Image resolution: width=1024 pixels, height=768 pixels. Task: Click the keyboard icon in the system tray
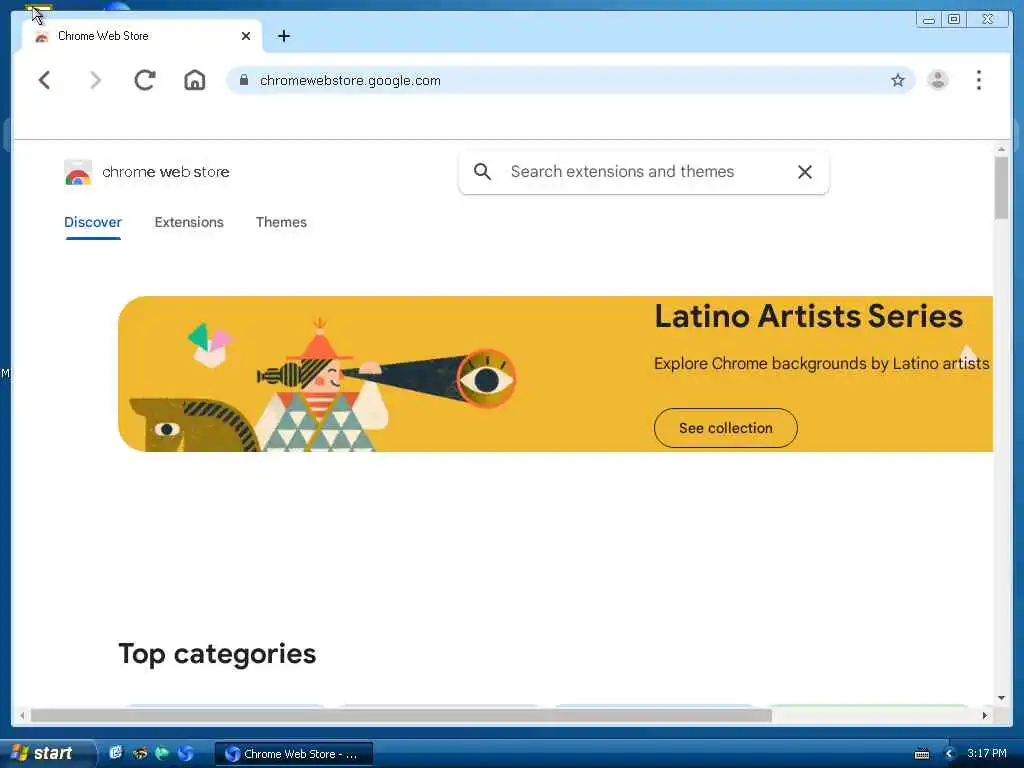pyautogui.click(x=921, y=754)
